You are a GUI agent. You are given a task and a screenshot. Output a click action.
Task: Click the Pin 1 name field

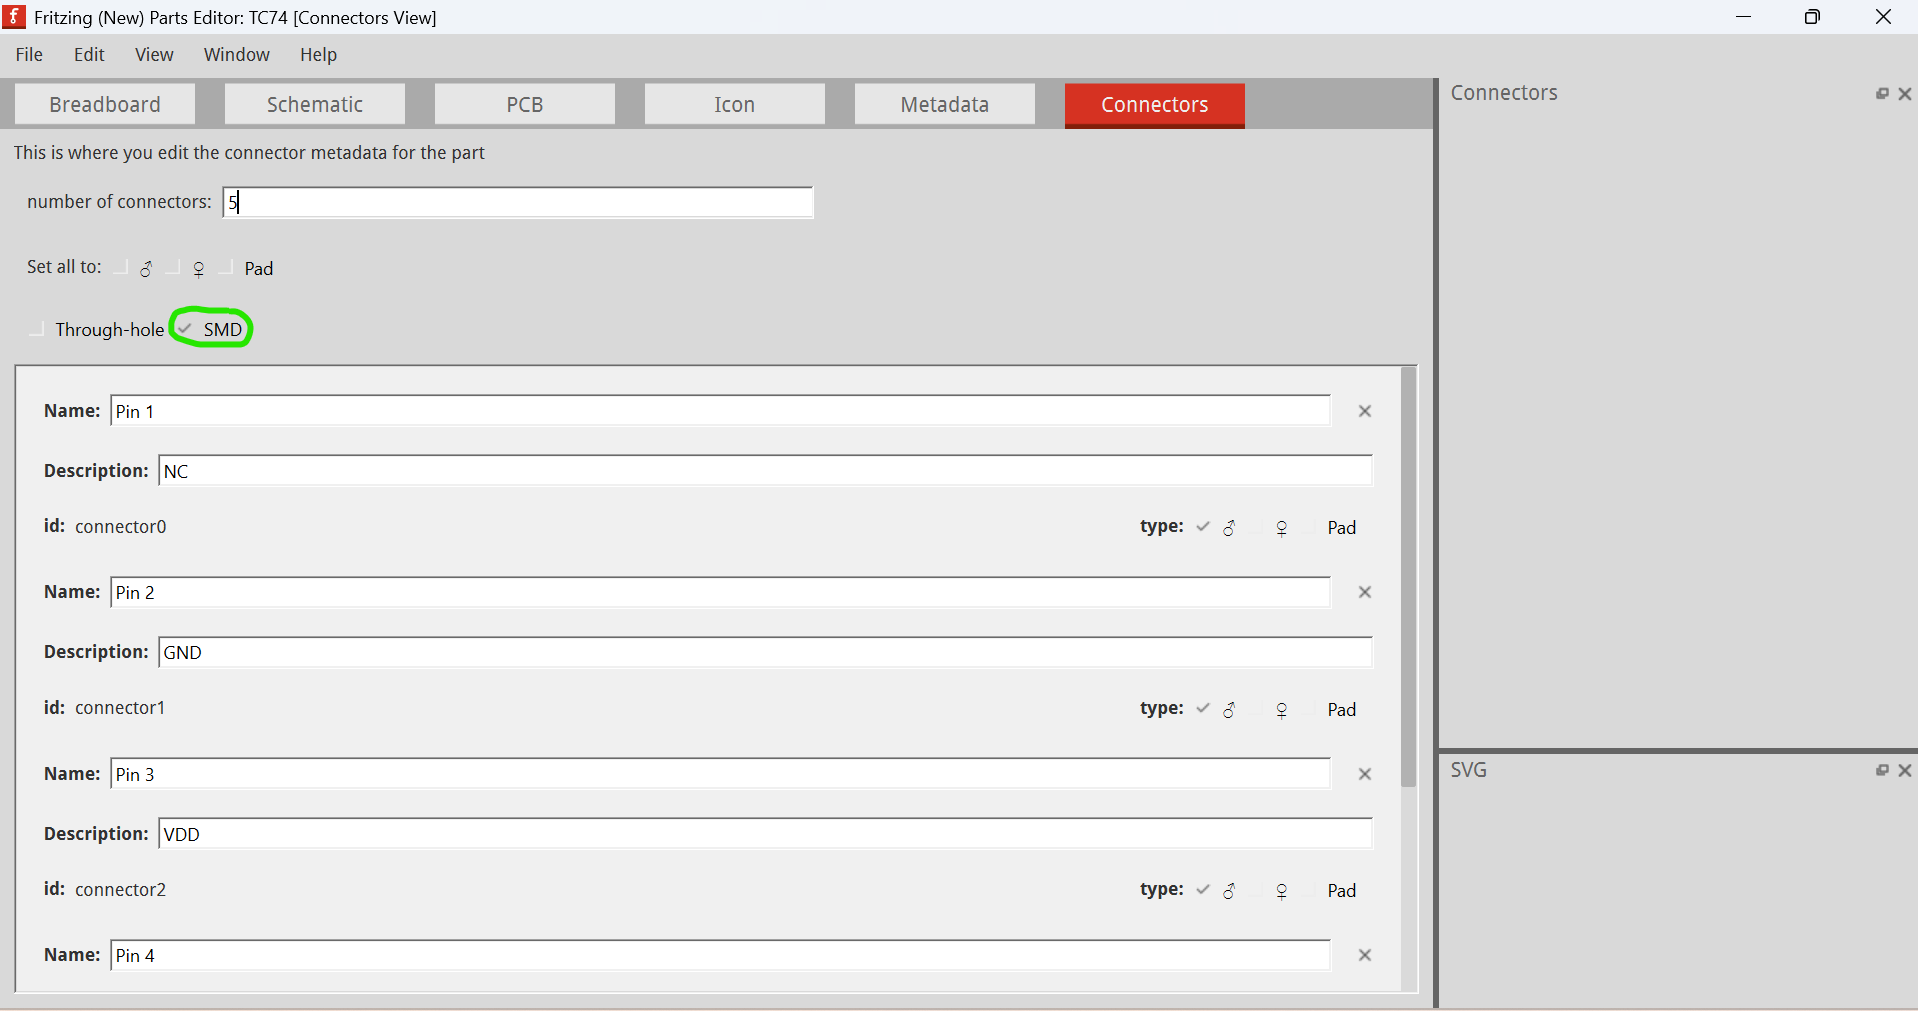point(720,411)
